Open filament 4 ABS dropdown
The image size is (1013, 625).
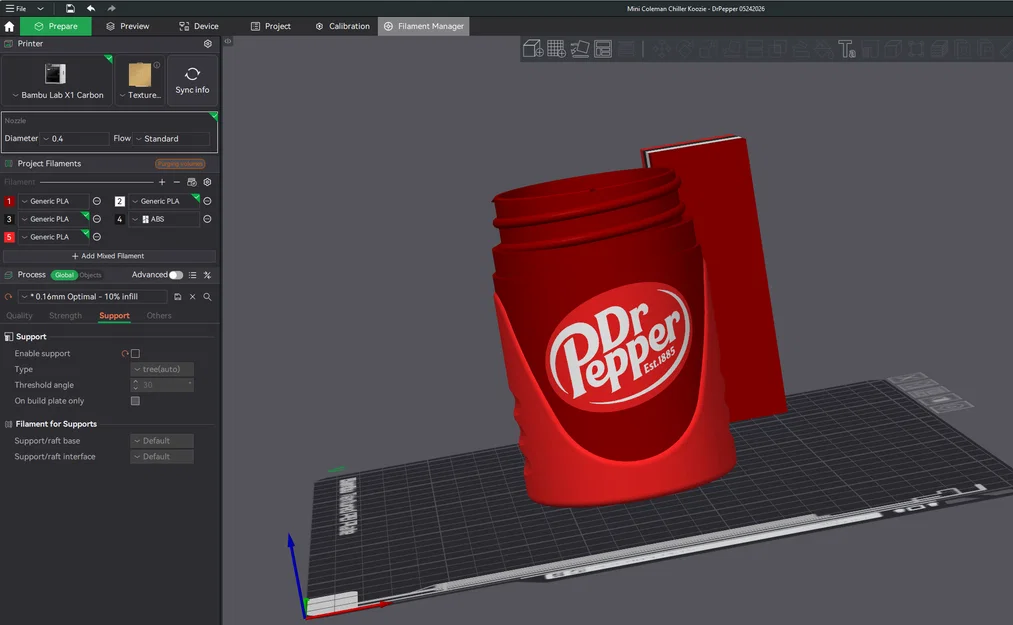coord(164,219)
